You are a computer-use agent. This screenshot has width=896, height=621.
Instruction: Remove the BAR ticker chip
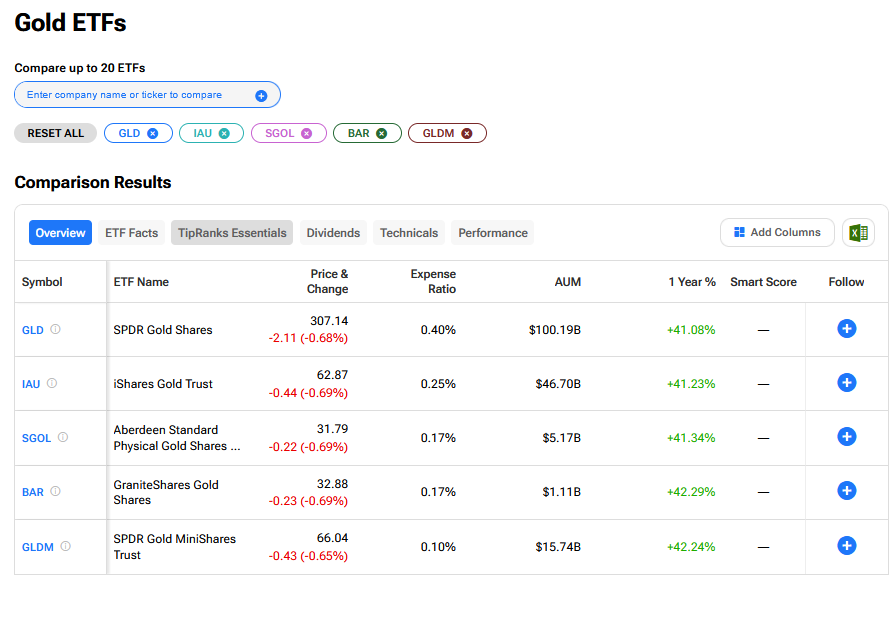pyautogui.click(x=381, y=133)
